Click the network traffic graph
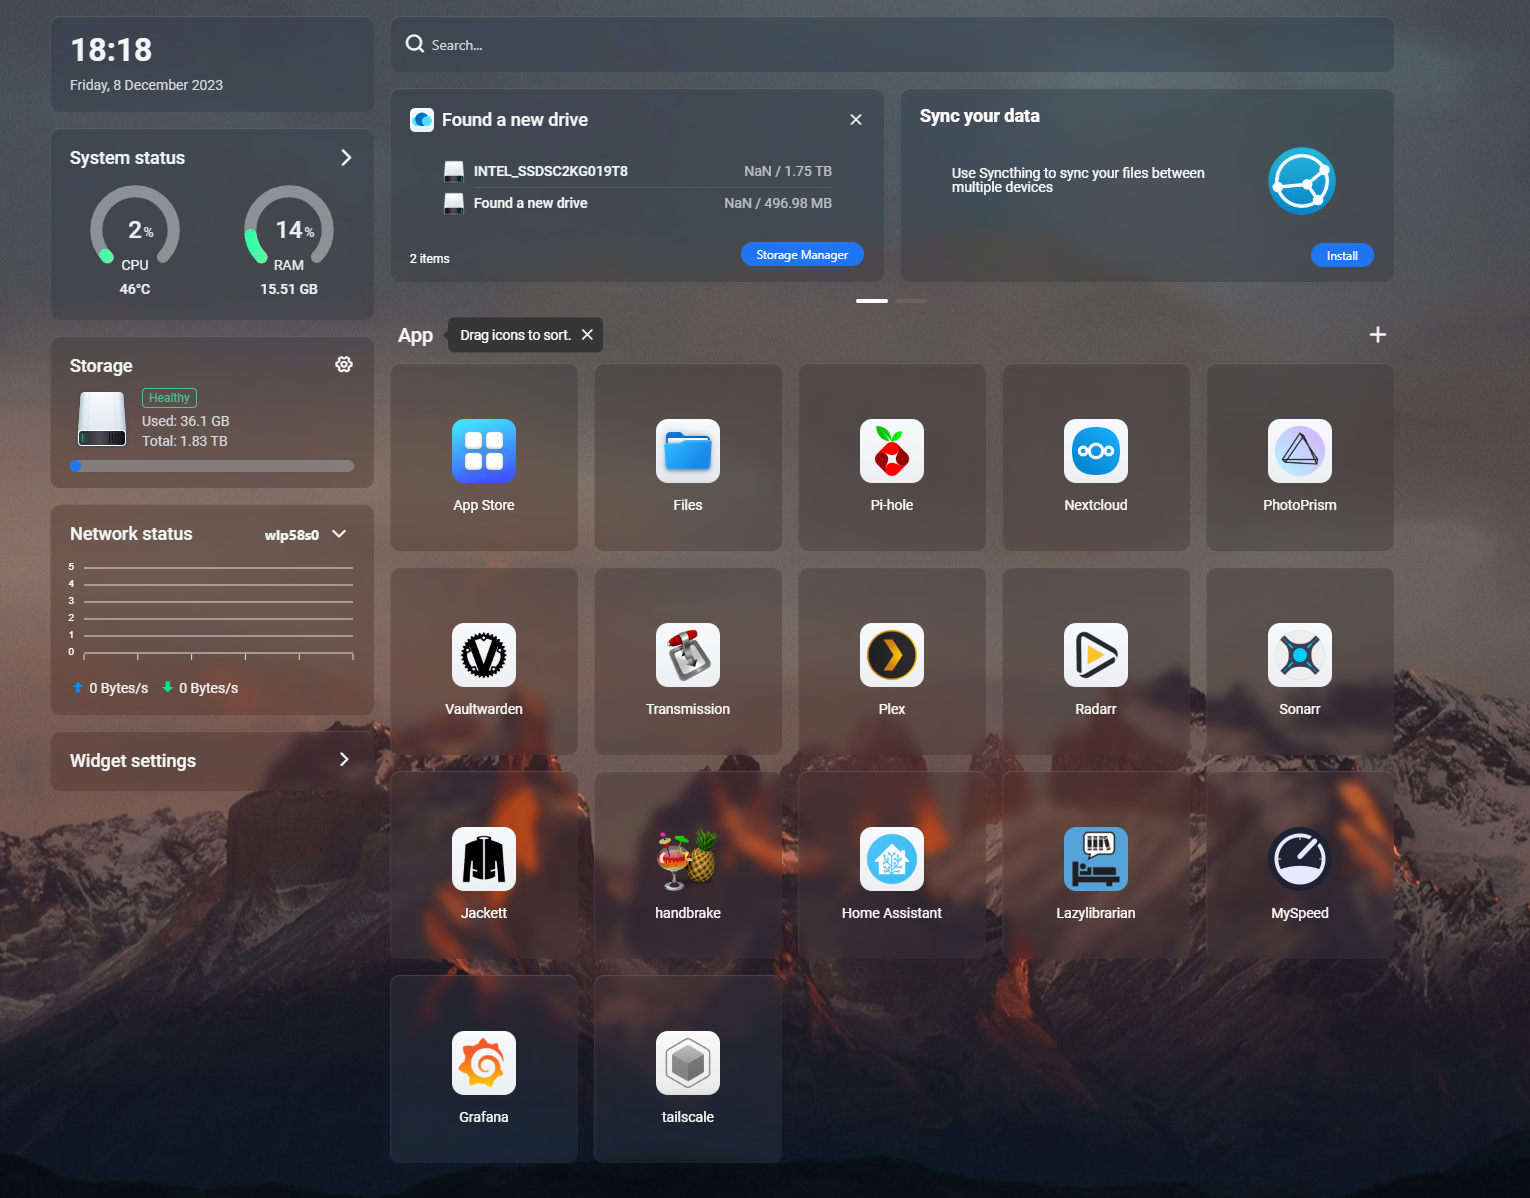This screenshot has width=1530, height=1198. [x=212, y=611]
